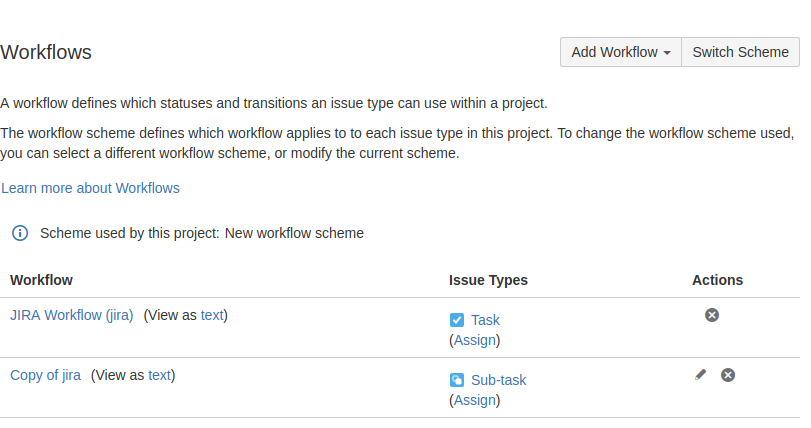Open the JIRA Workflow (jira) link
811x428 pixels.
[x=72, y=315]
